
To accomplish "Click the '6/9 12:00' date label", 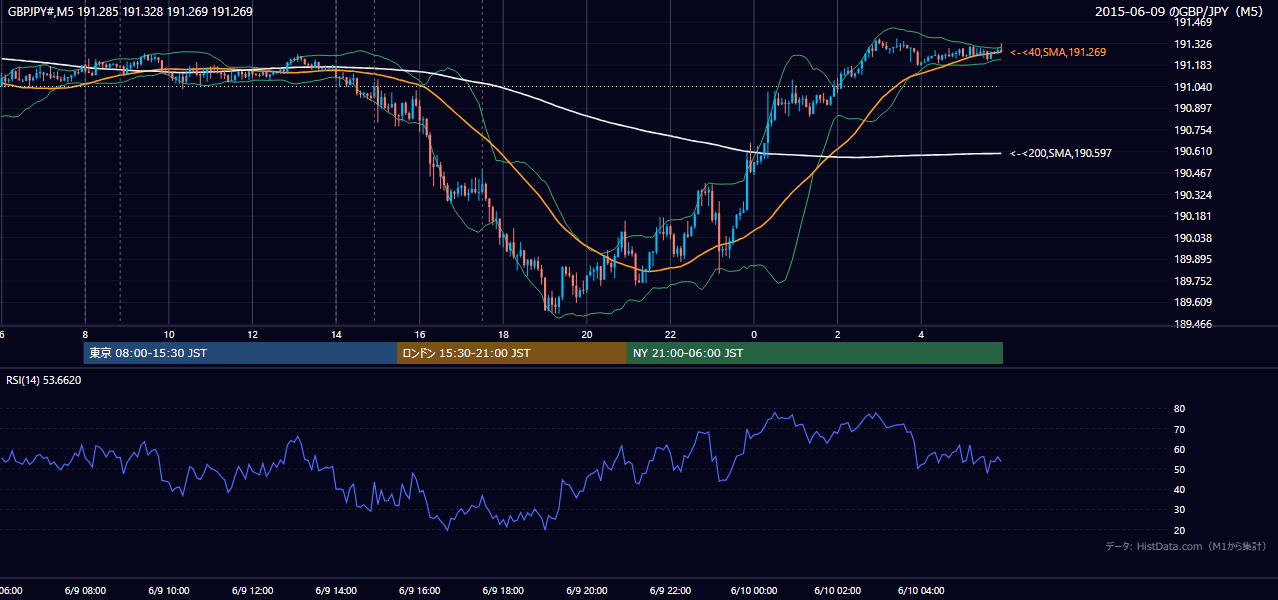I will pyautogui.click(x=252, y=590).
